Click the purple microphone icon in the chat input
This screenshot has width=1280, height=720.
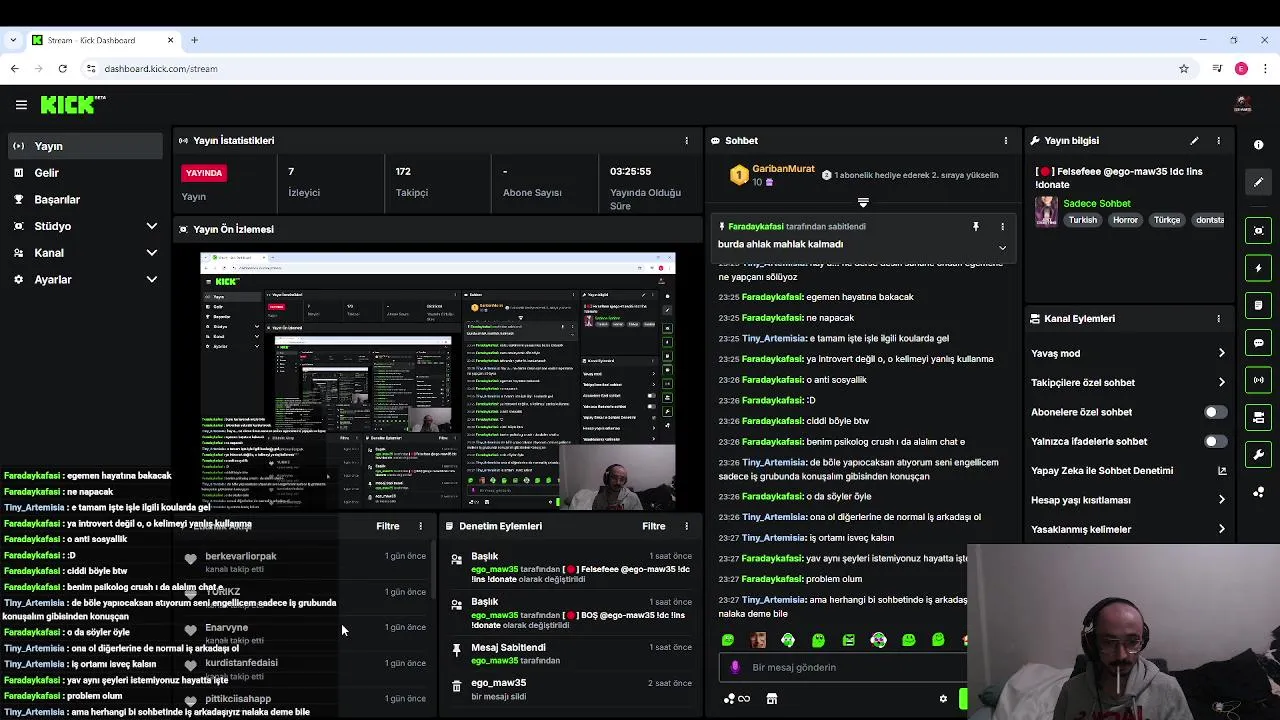tap(735, 667)
